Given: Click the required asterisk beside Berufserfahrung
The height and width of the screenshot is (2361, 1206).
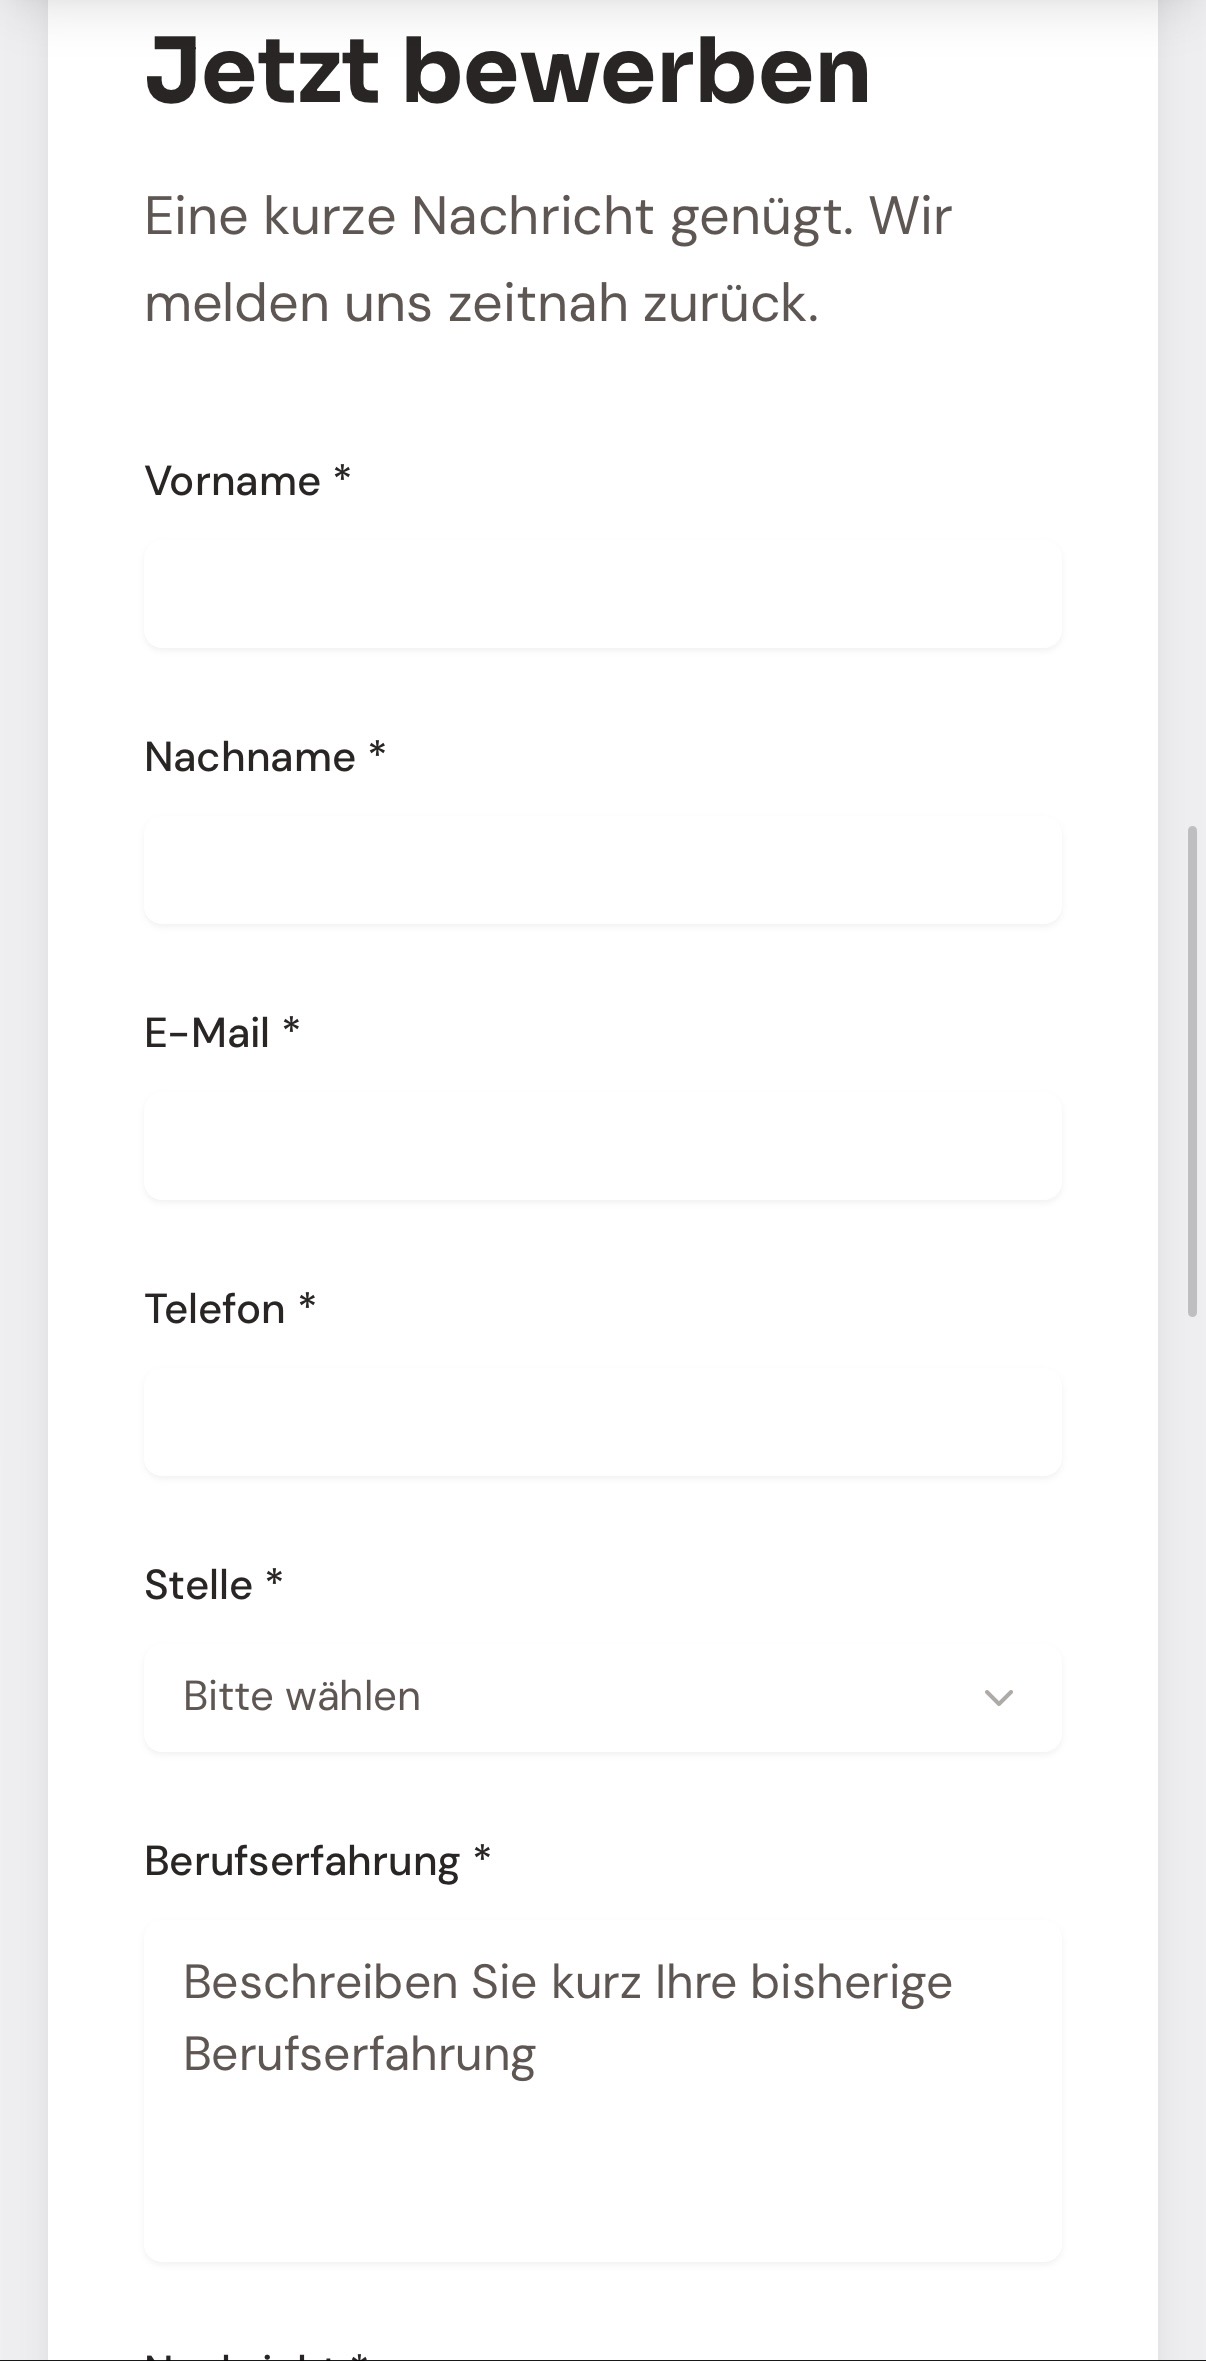Looking at the screenshot, I should pos(482,1855).
